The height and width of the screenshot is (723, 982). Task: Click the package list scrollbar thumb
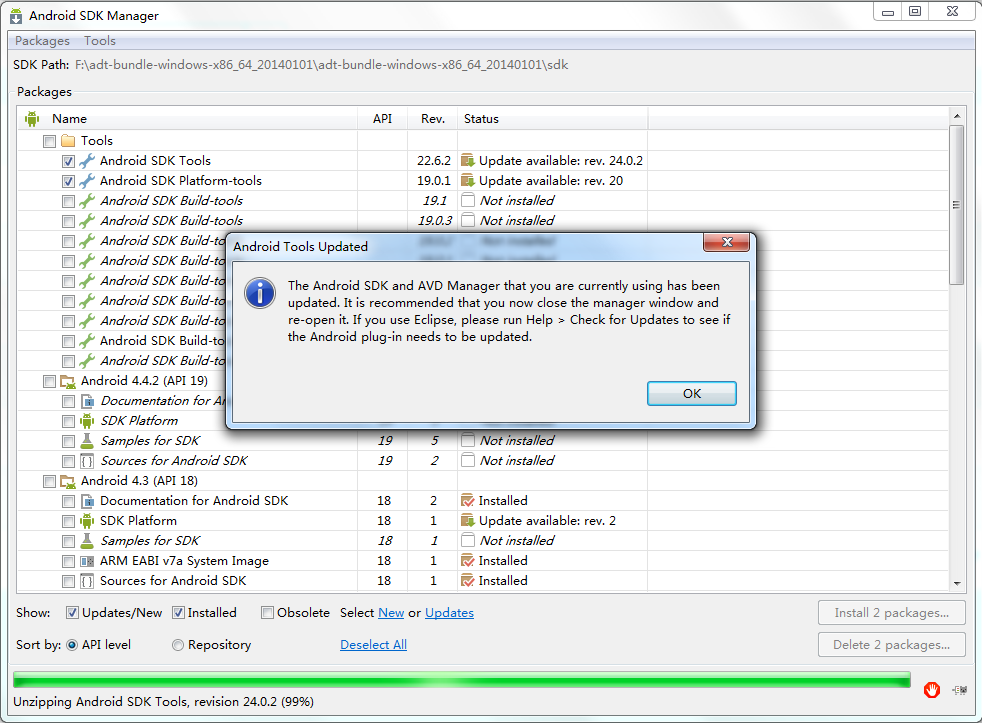(956, 205)
